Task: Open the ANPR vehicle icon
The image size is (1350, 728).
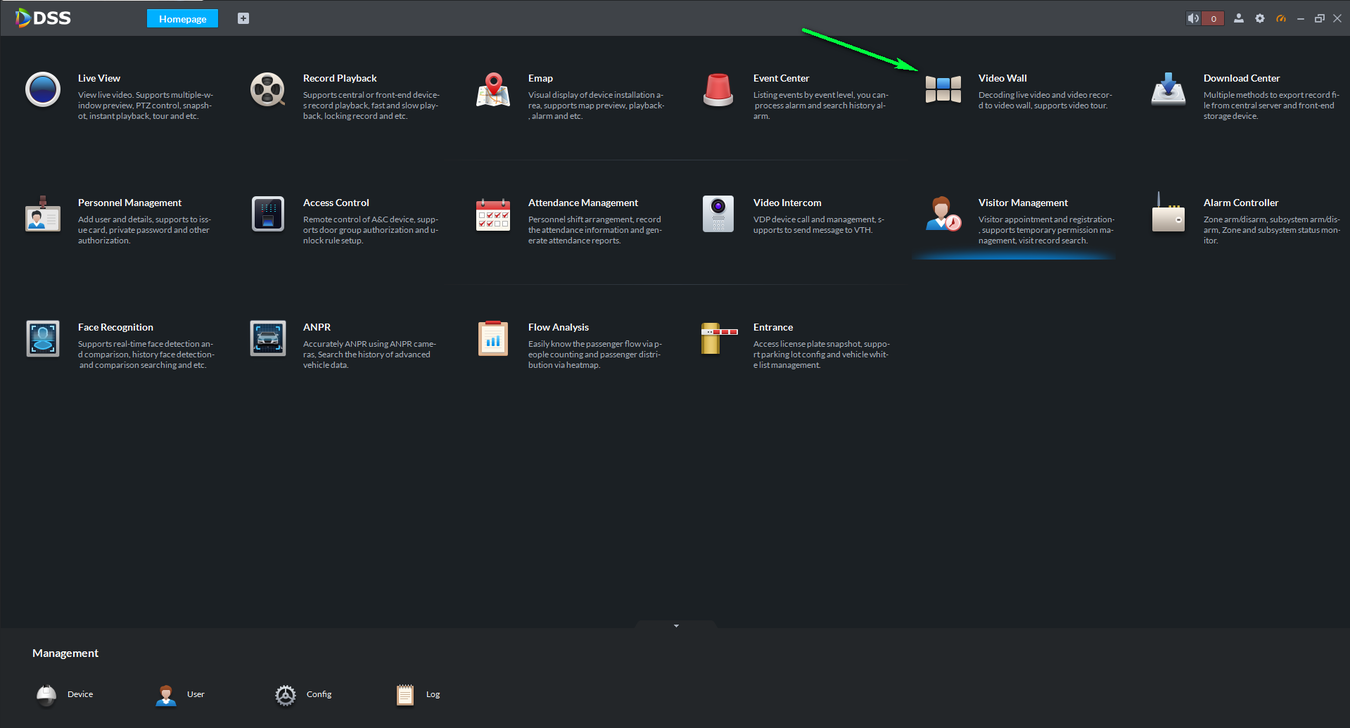Action: (267, 338)
